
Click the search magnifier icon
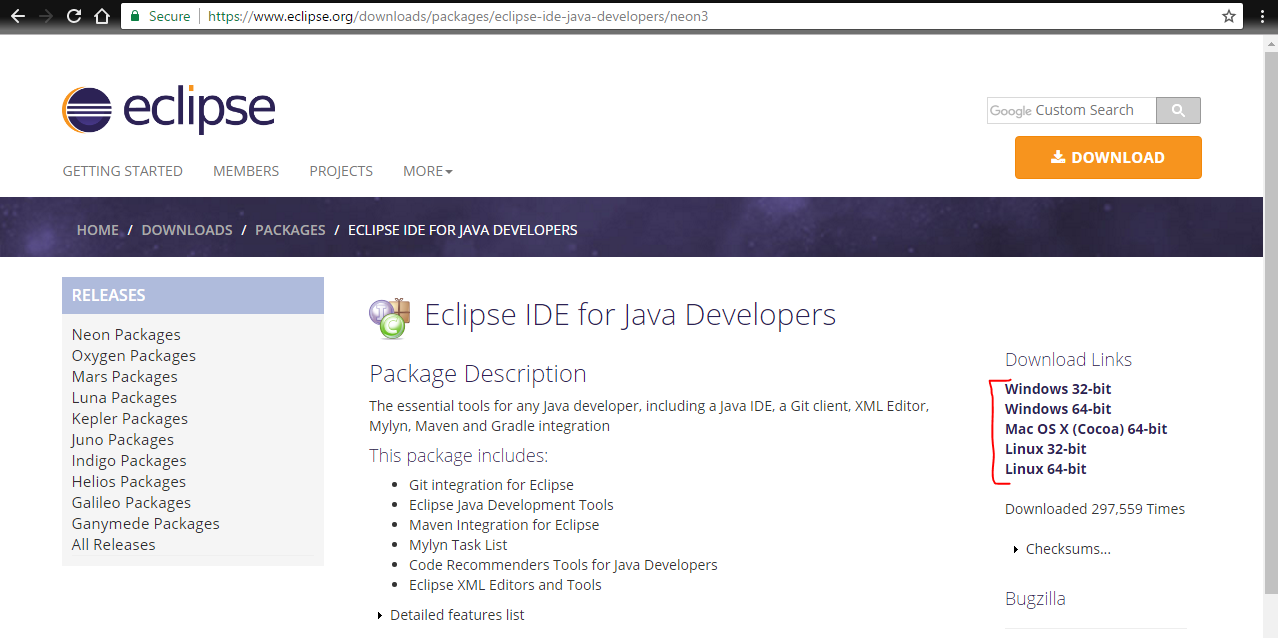[x=1177, y=110]
